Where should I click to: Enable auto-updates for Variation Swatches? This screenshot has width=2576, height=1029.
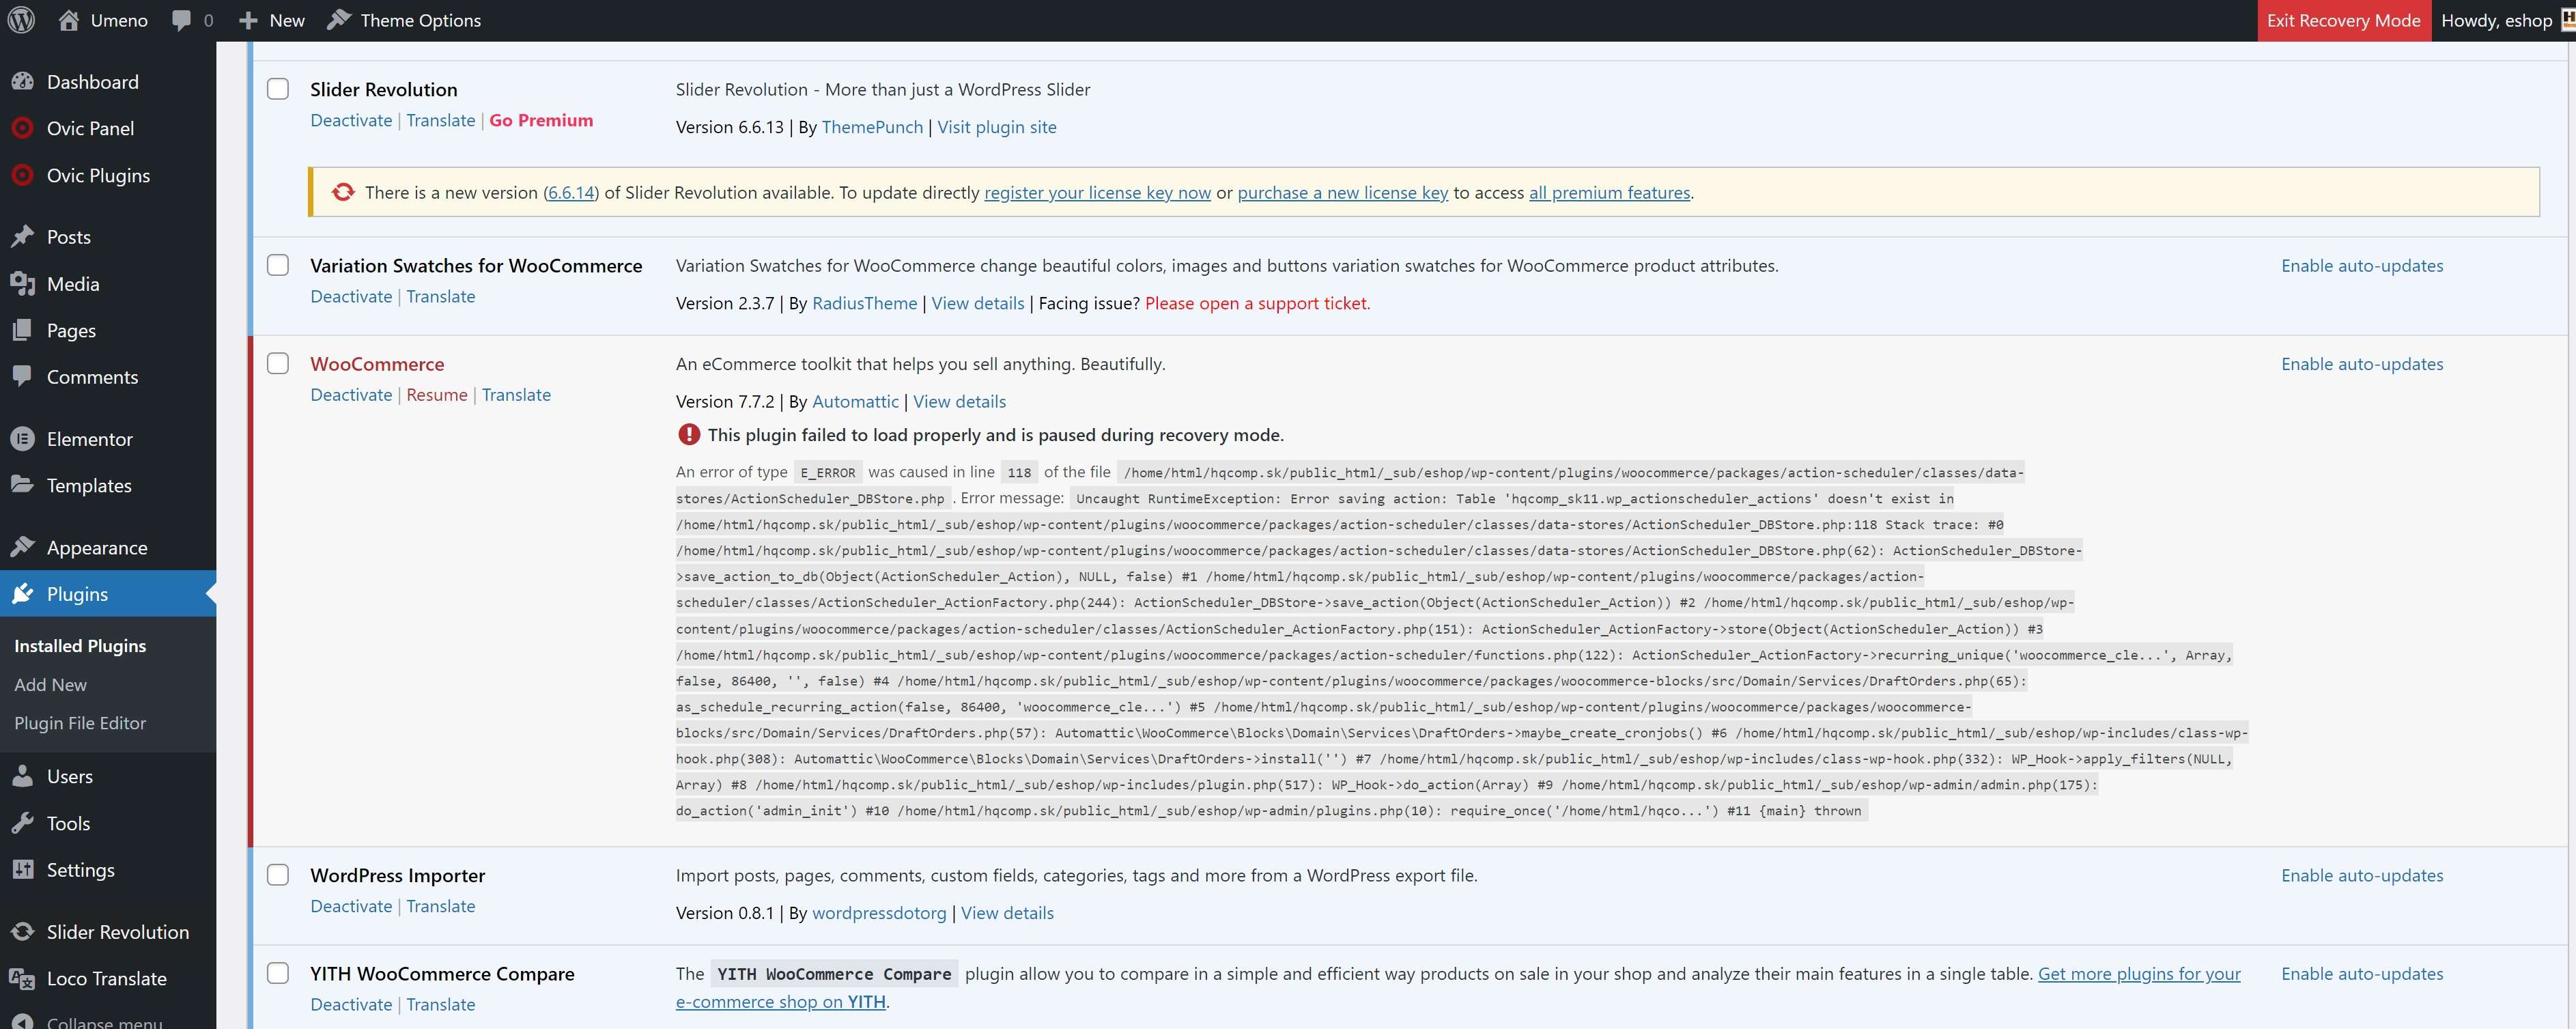click(2362, 265)
